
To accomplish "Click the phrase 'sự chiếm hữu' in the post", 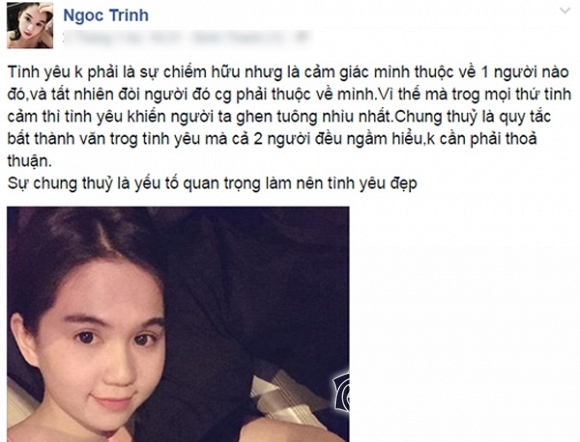I will 189,72.
